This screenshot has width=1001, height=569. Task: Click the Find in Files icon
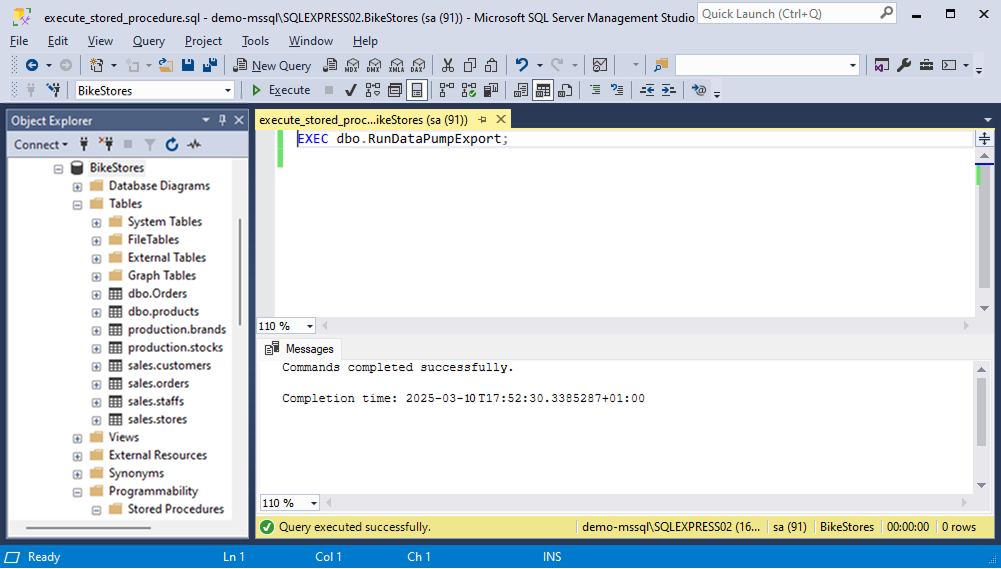661,65
